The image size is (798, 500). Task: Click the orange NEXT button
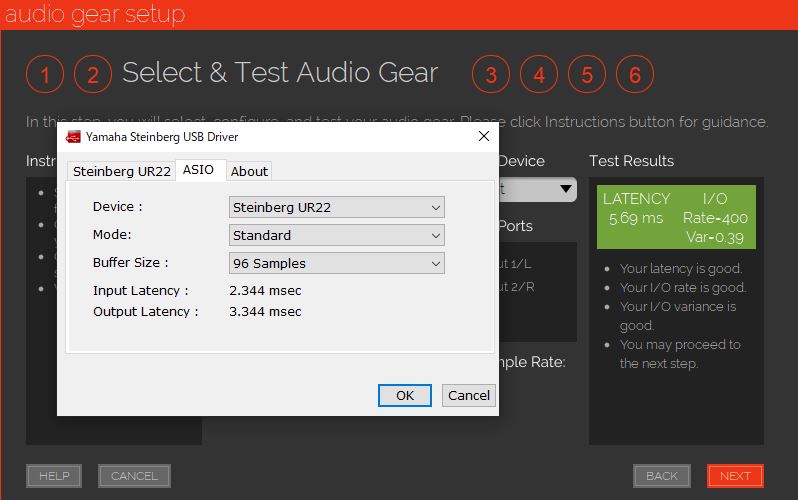(x=735, y=476)
